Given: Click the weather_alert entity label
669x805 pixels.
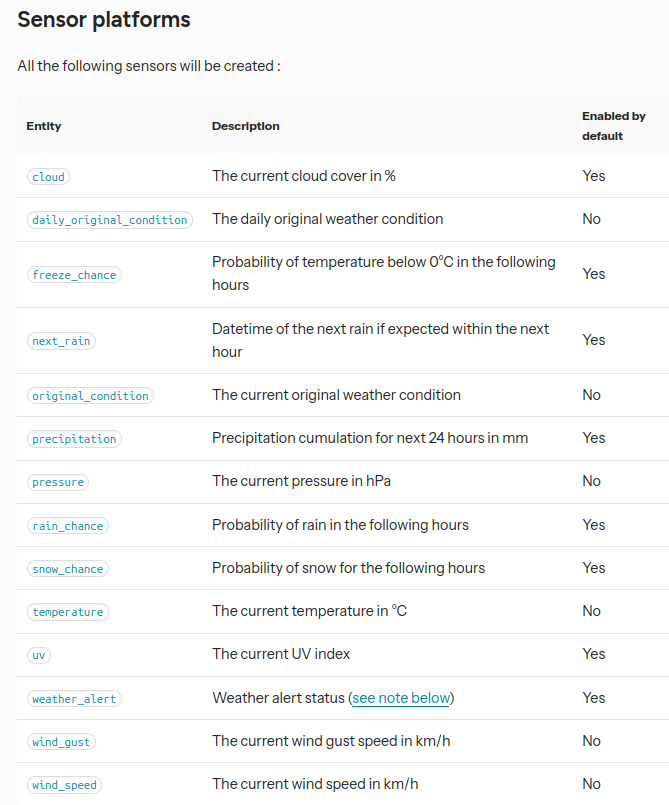Looking at the screenshot, I should click(74, 699).
